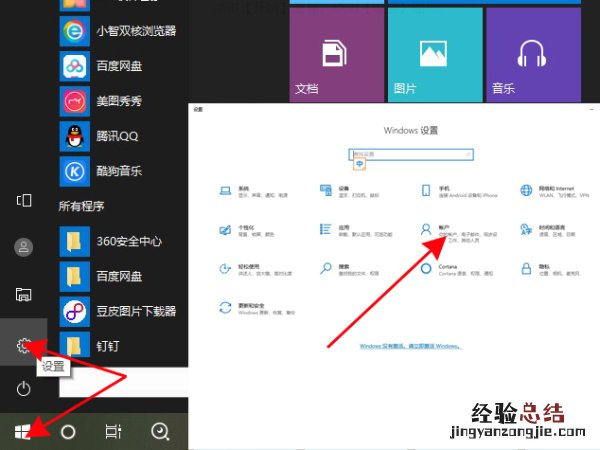Expand the Start menu side rail
Image resolution: width=600 pixels, height=450 pixels.
pyautogui.click(x=24, y=200)
